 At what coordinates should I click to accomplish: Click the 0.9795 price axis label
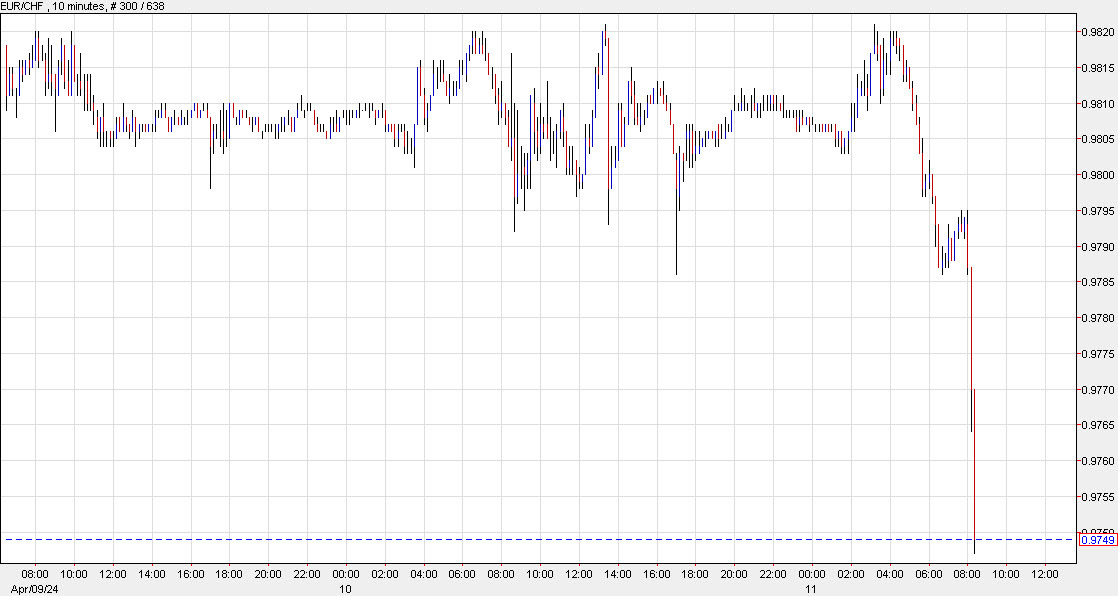(x=1098, y=211)
